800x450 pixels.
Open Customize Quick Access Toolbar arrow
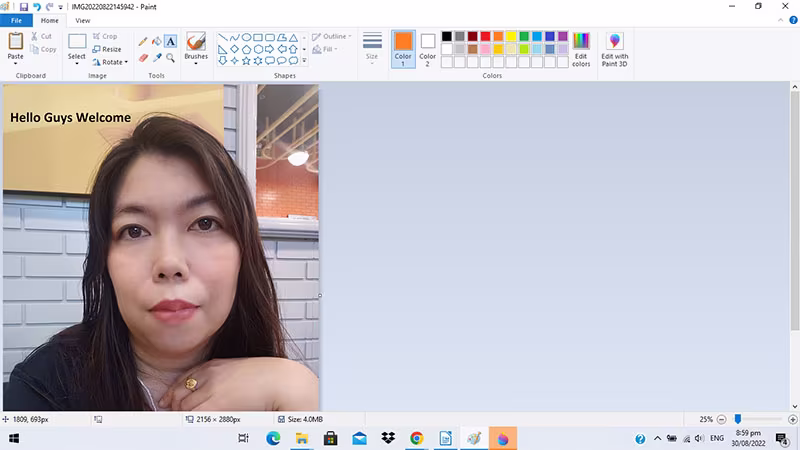tap(61, 7)
